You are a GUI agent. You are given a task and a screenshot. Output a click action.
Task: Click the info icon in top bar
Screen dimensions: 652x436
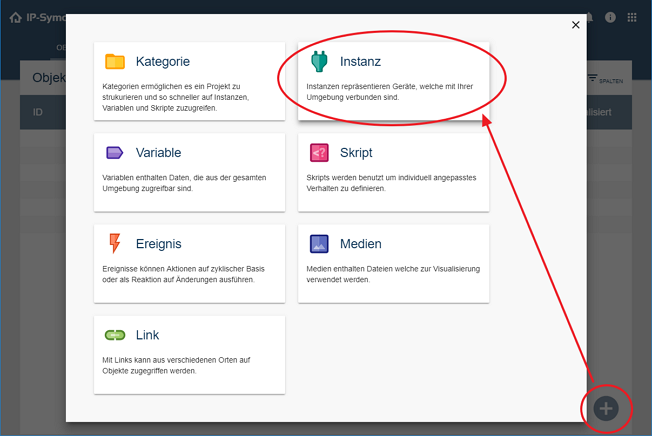pyautogui.click(x=610, y=17)
